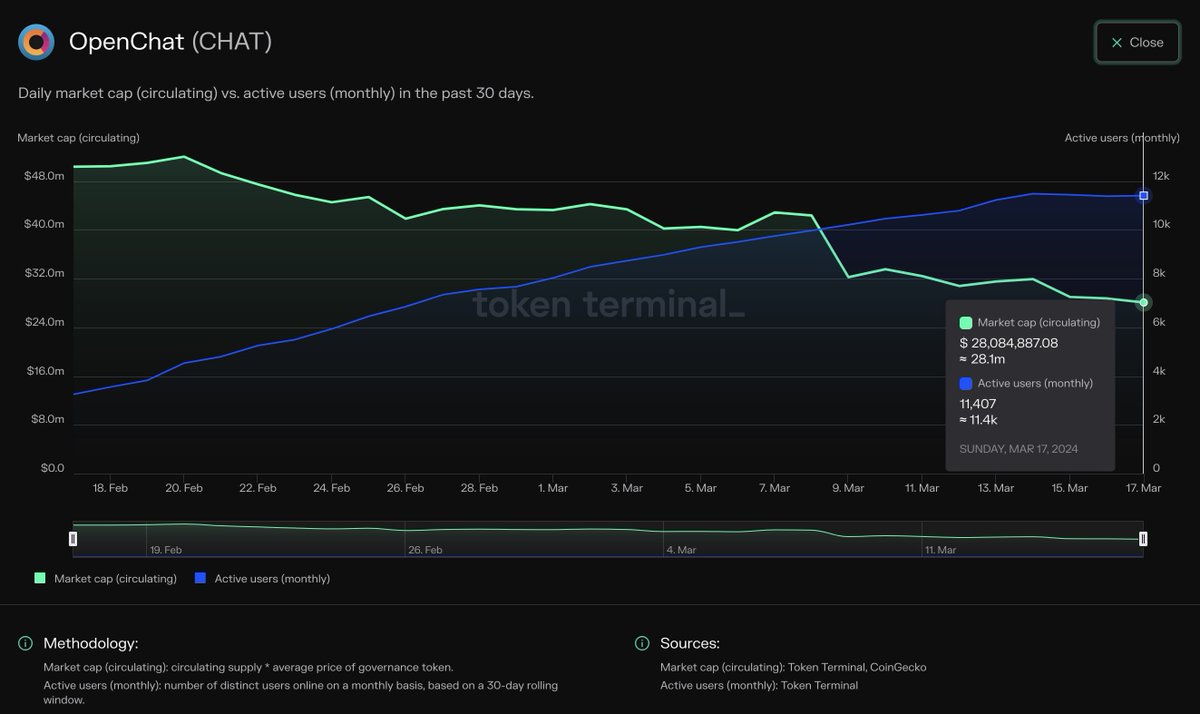The height and width of the screenshot is (714, 1200).
Task: Click the 24. Feb x-axis label
Action: pos(332,488)
